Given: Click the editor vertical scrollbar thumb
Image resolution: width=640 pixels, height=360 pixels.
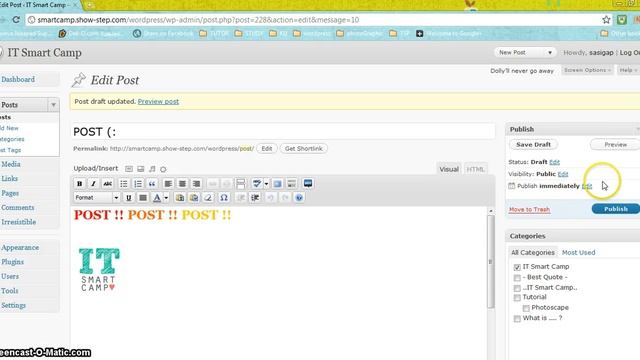Looking at the screenshot, I should click(491, 261).
